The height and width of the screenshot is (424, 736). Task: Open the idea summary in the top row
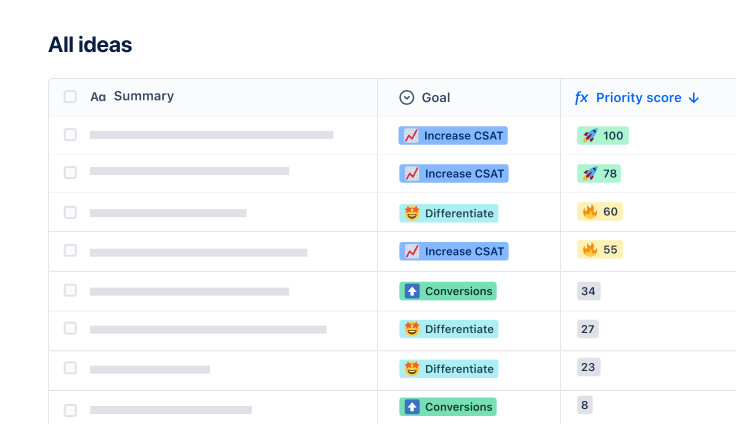click(211, 134)
